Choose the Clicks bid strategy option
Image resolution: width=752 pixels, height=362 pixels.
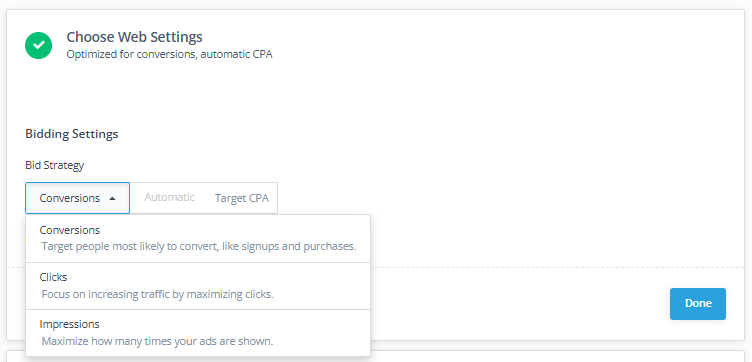coord(198,286)
